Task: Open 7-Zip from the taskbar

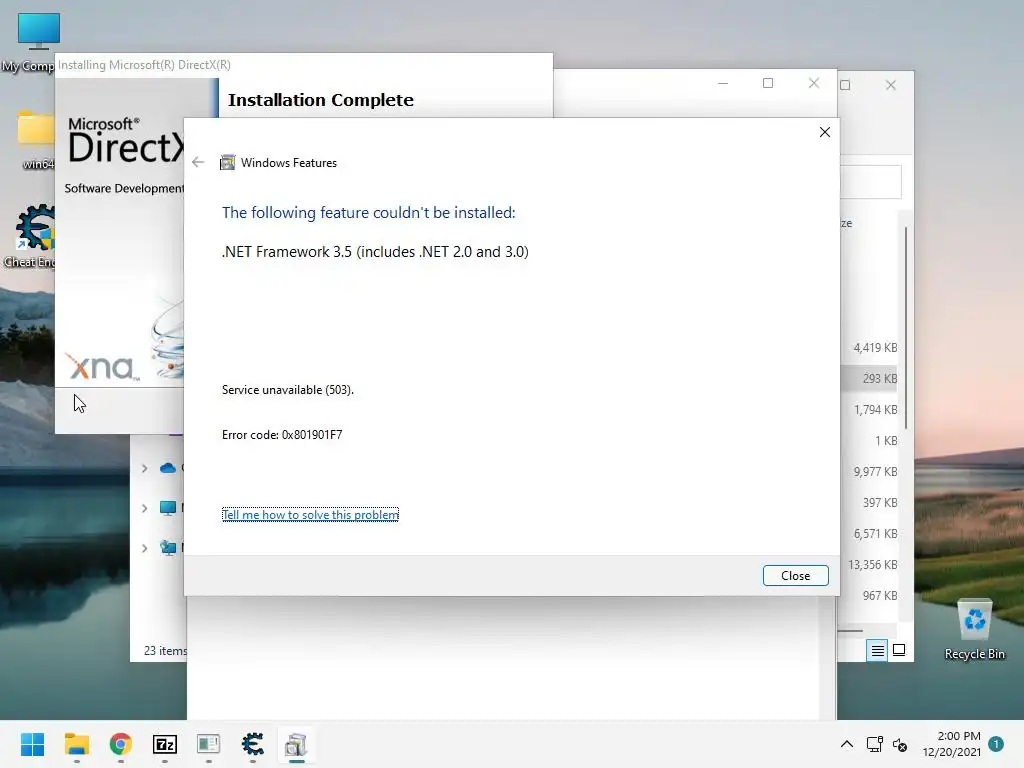Action: pos(165,744)
